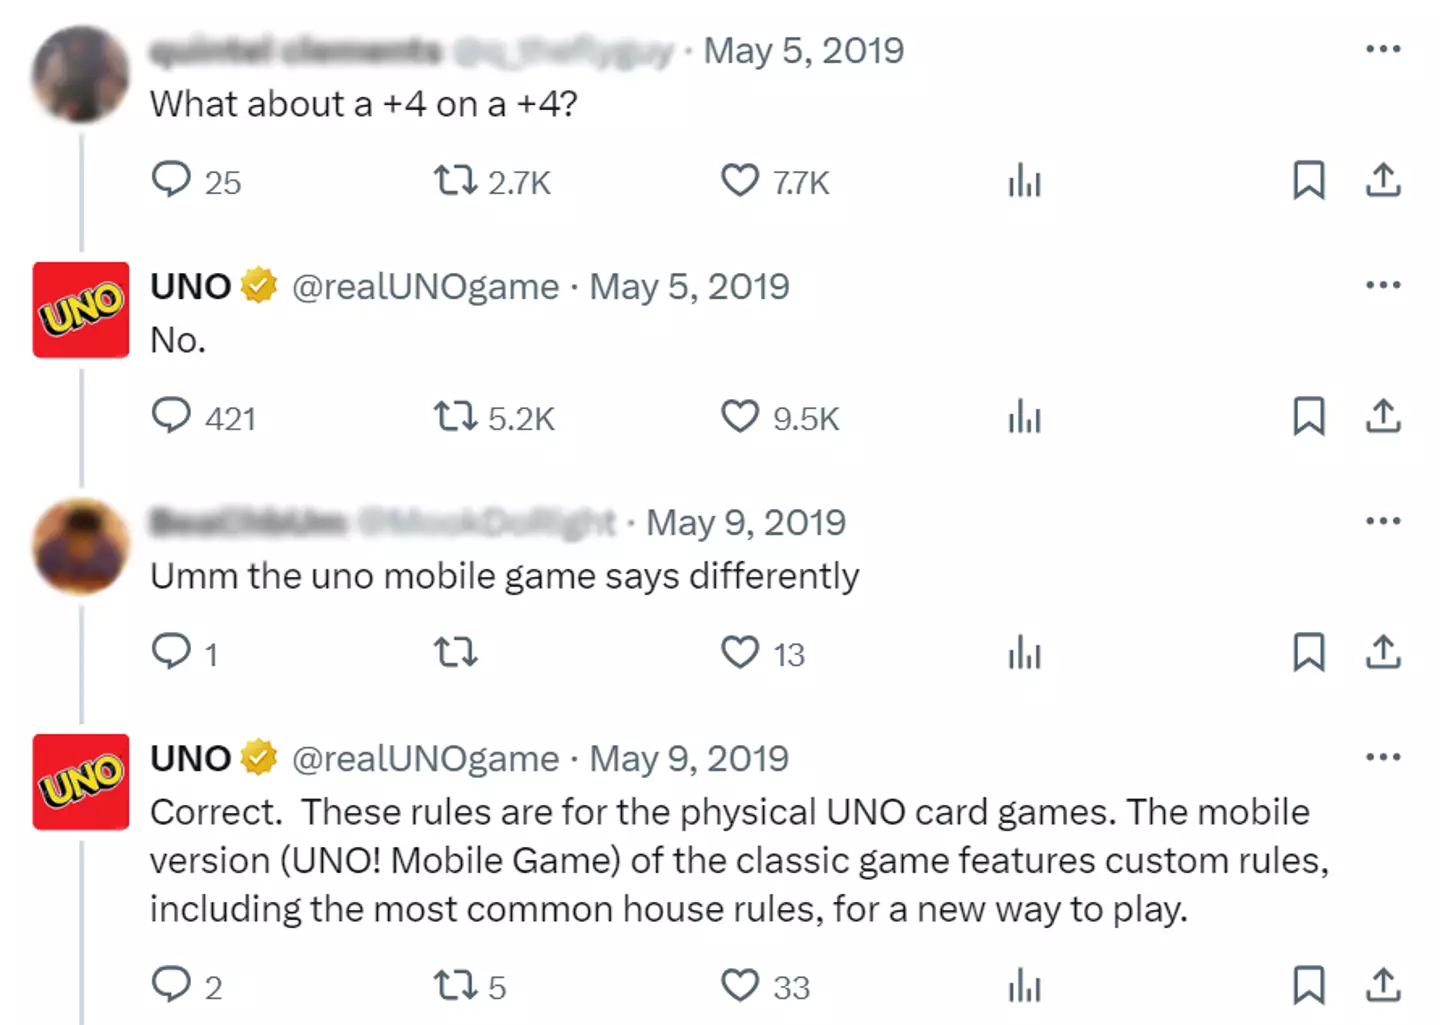Reply to "Umm the uno mobile game says differently"
The width and height of the screenshot is (1440, 1025).
[x=171, y=651]
